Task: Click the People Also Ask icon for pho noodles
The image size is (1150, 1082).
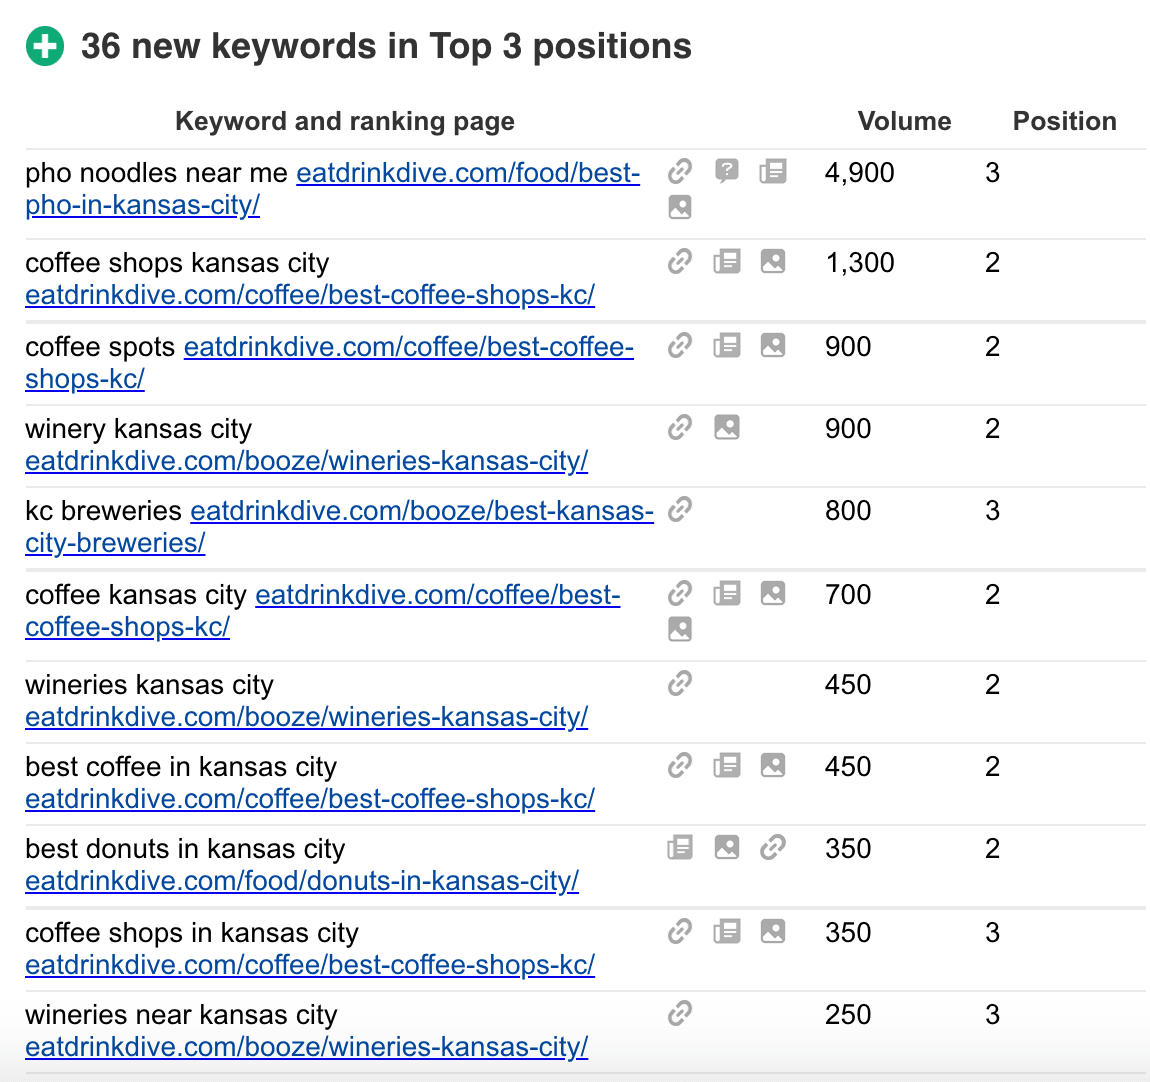Action: 727,172
